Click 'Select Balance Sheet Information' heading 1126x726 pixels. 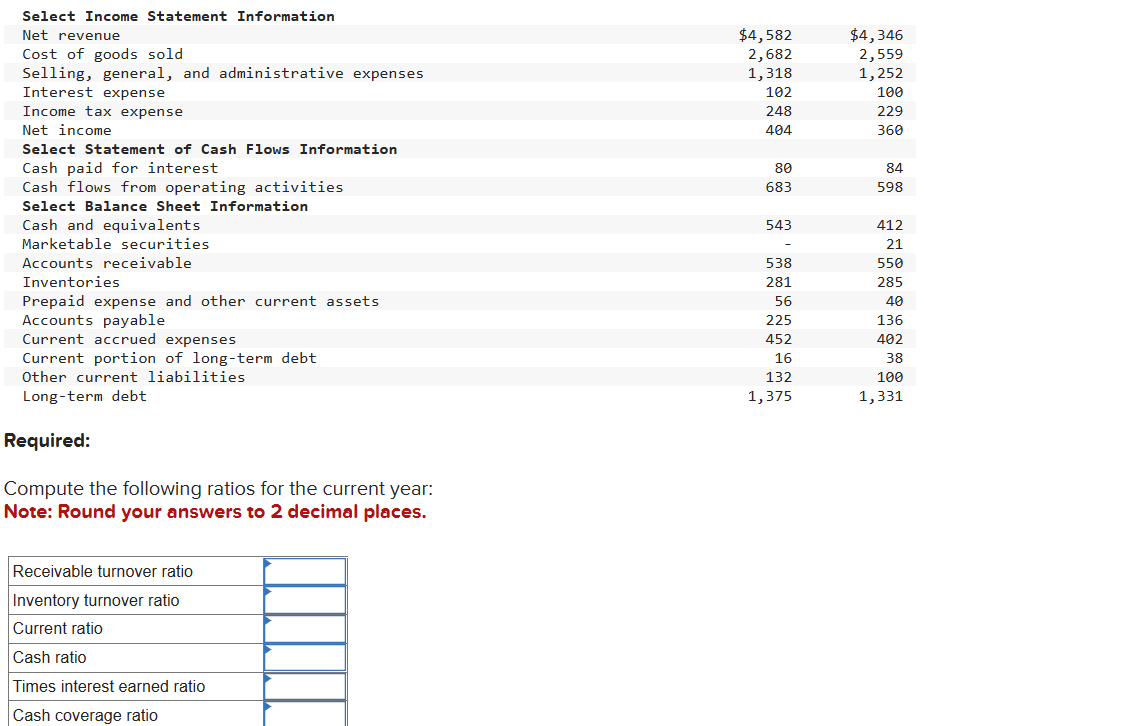[165, 207]
